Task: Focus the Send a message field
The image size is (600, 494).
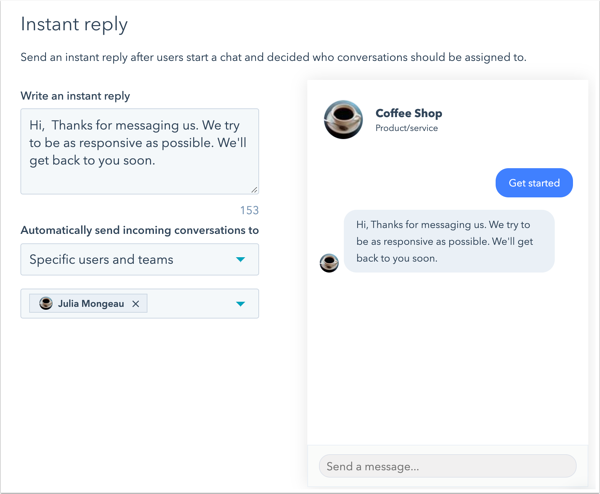Action: pyautogui.click(x=447, y=466)
